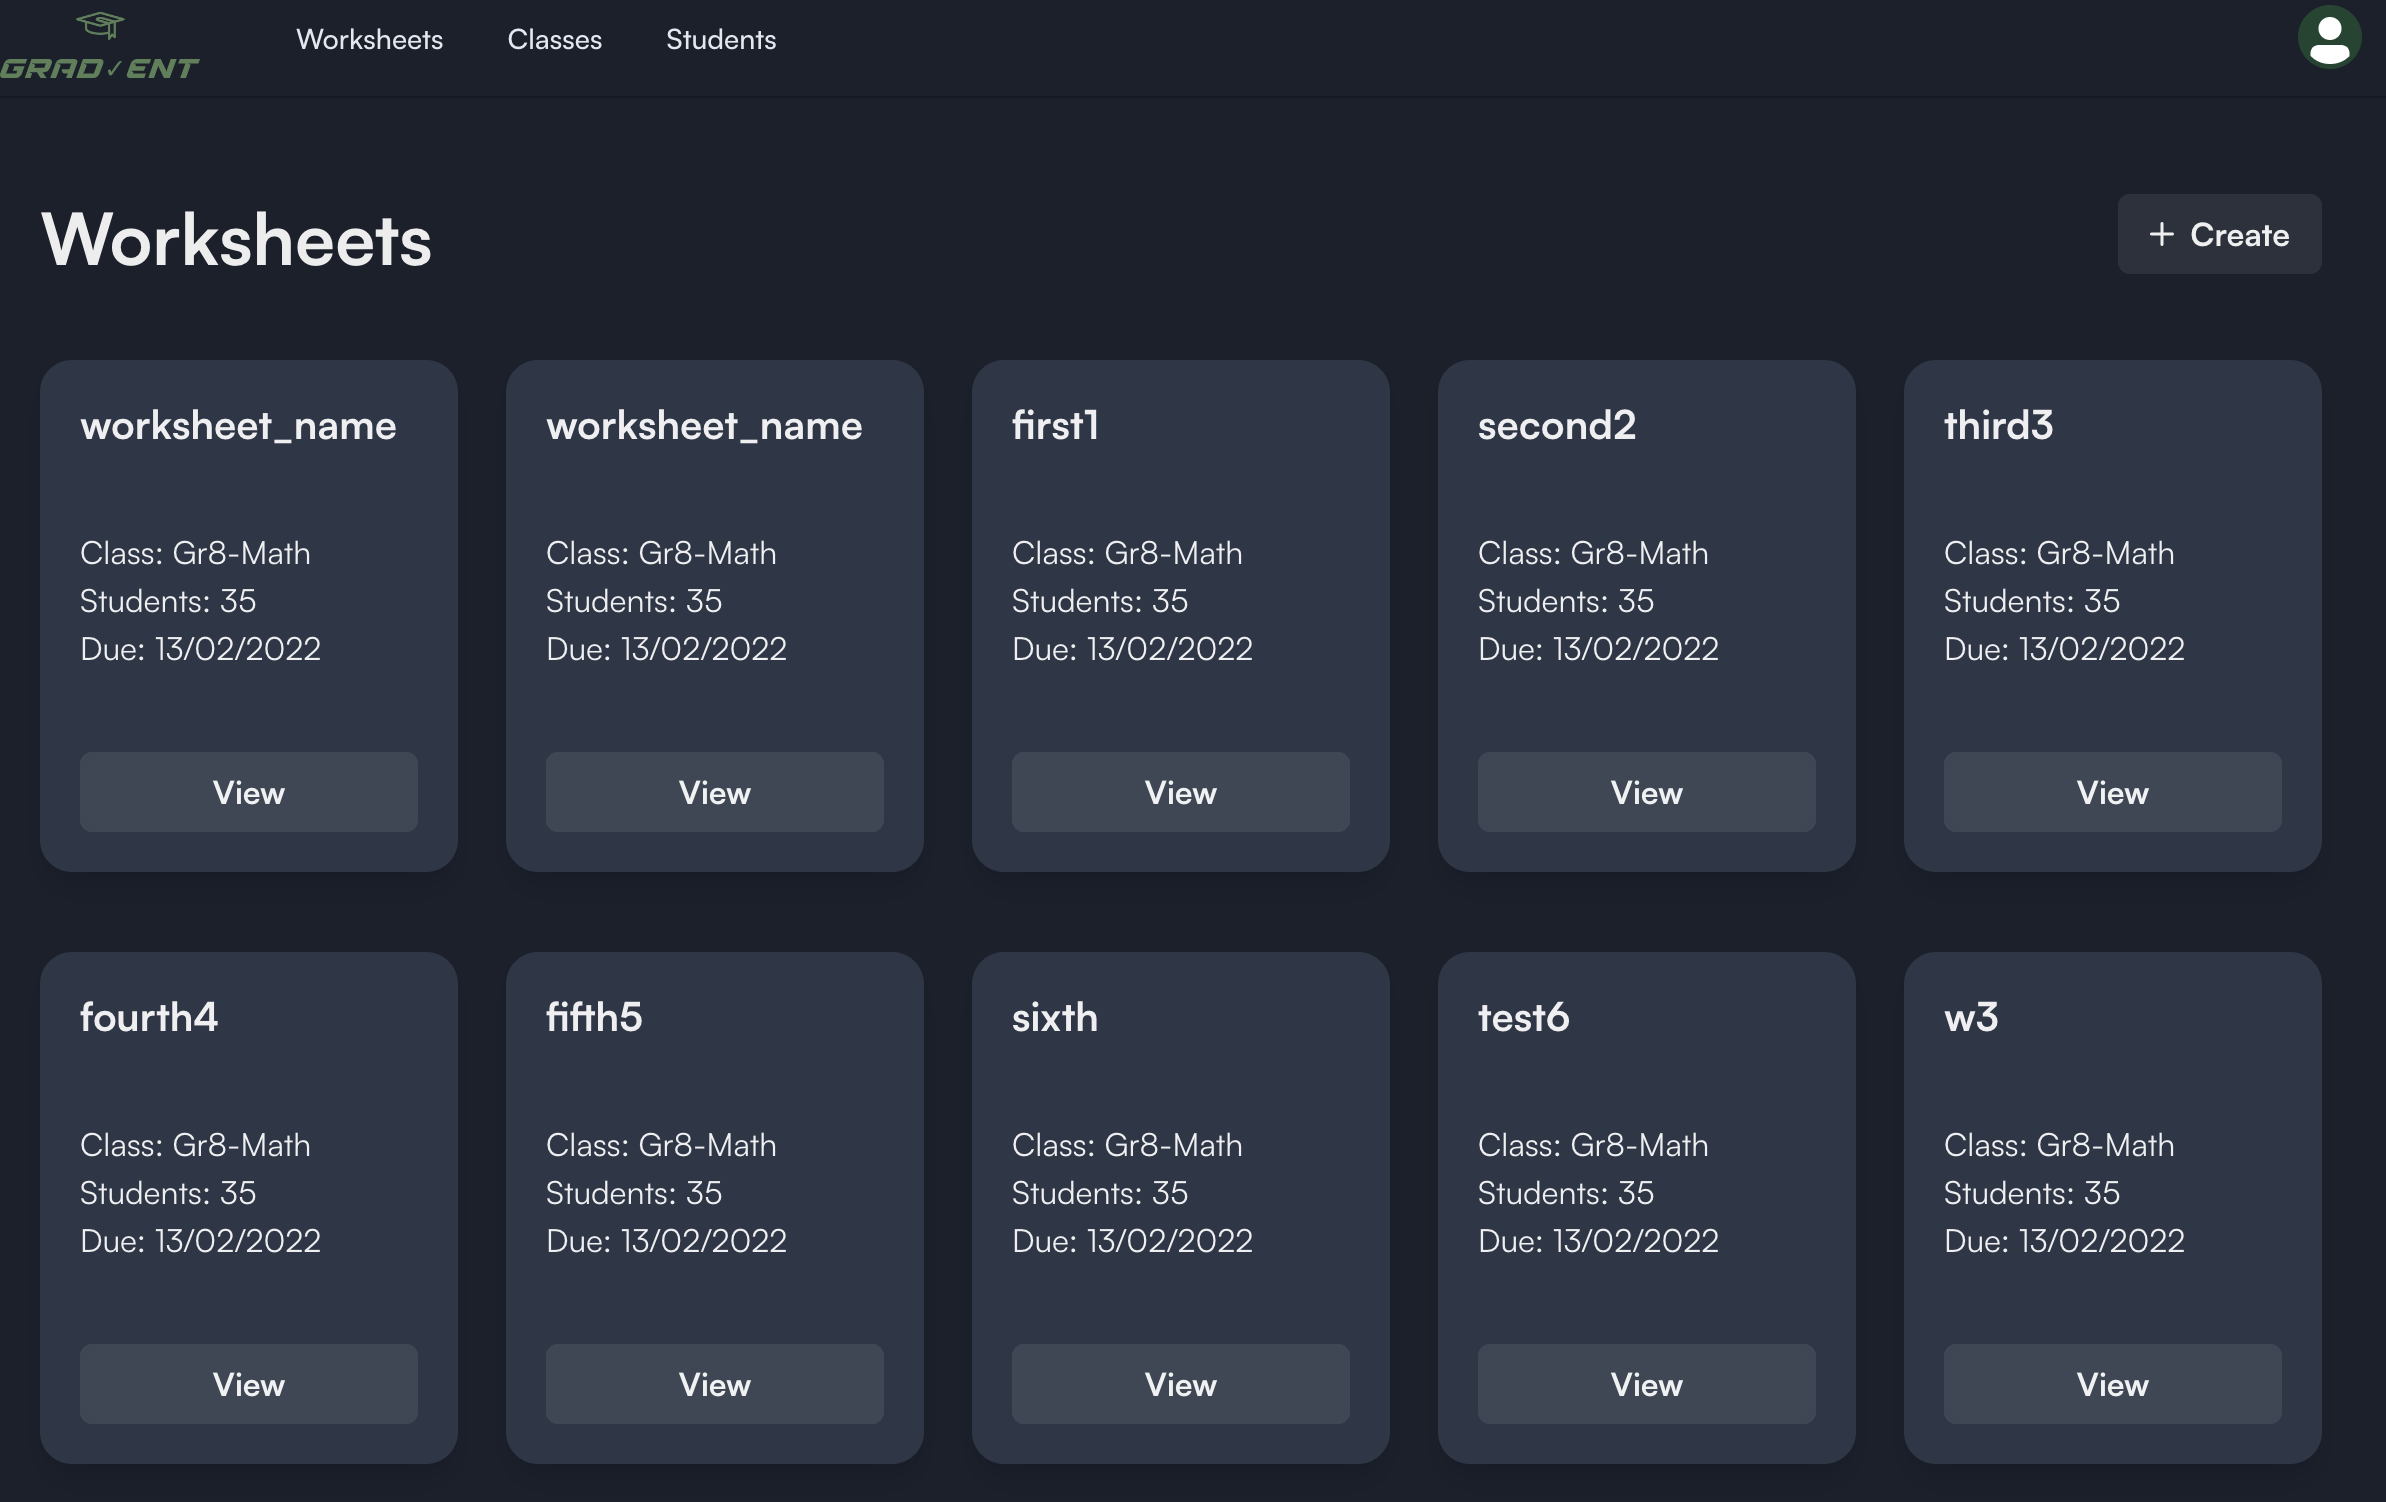Open the Worksheets nav item

coord(369,40)
